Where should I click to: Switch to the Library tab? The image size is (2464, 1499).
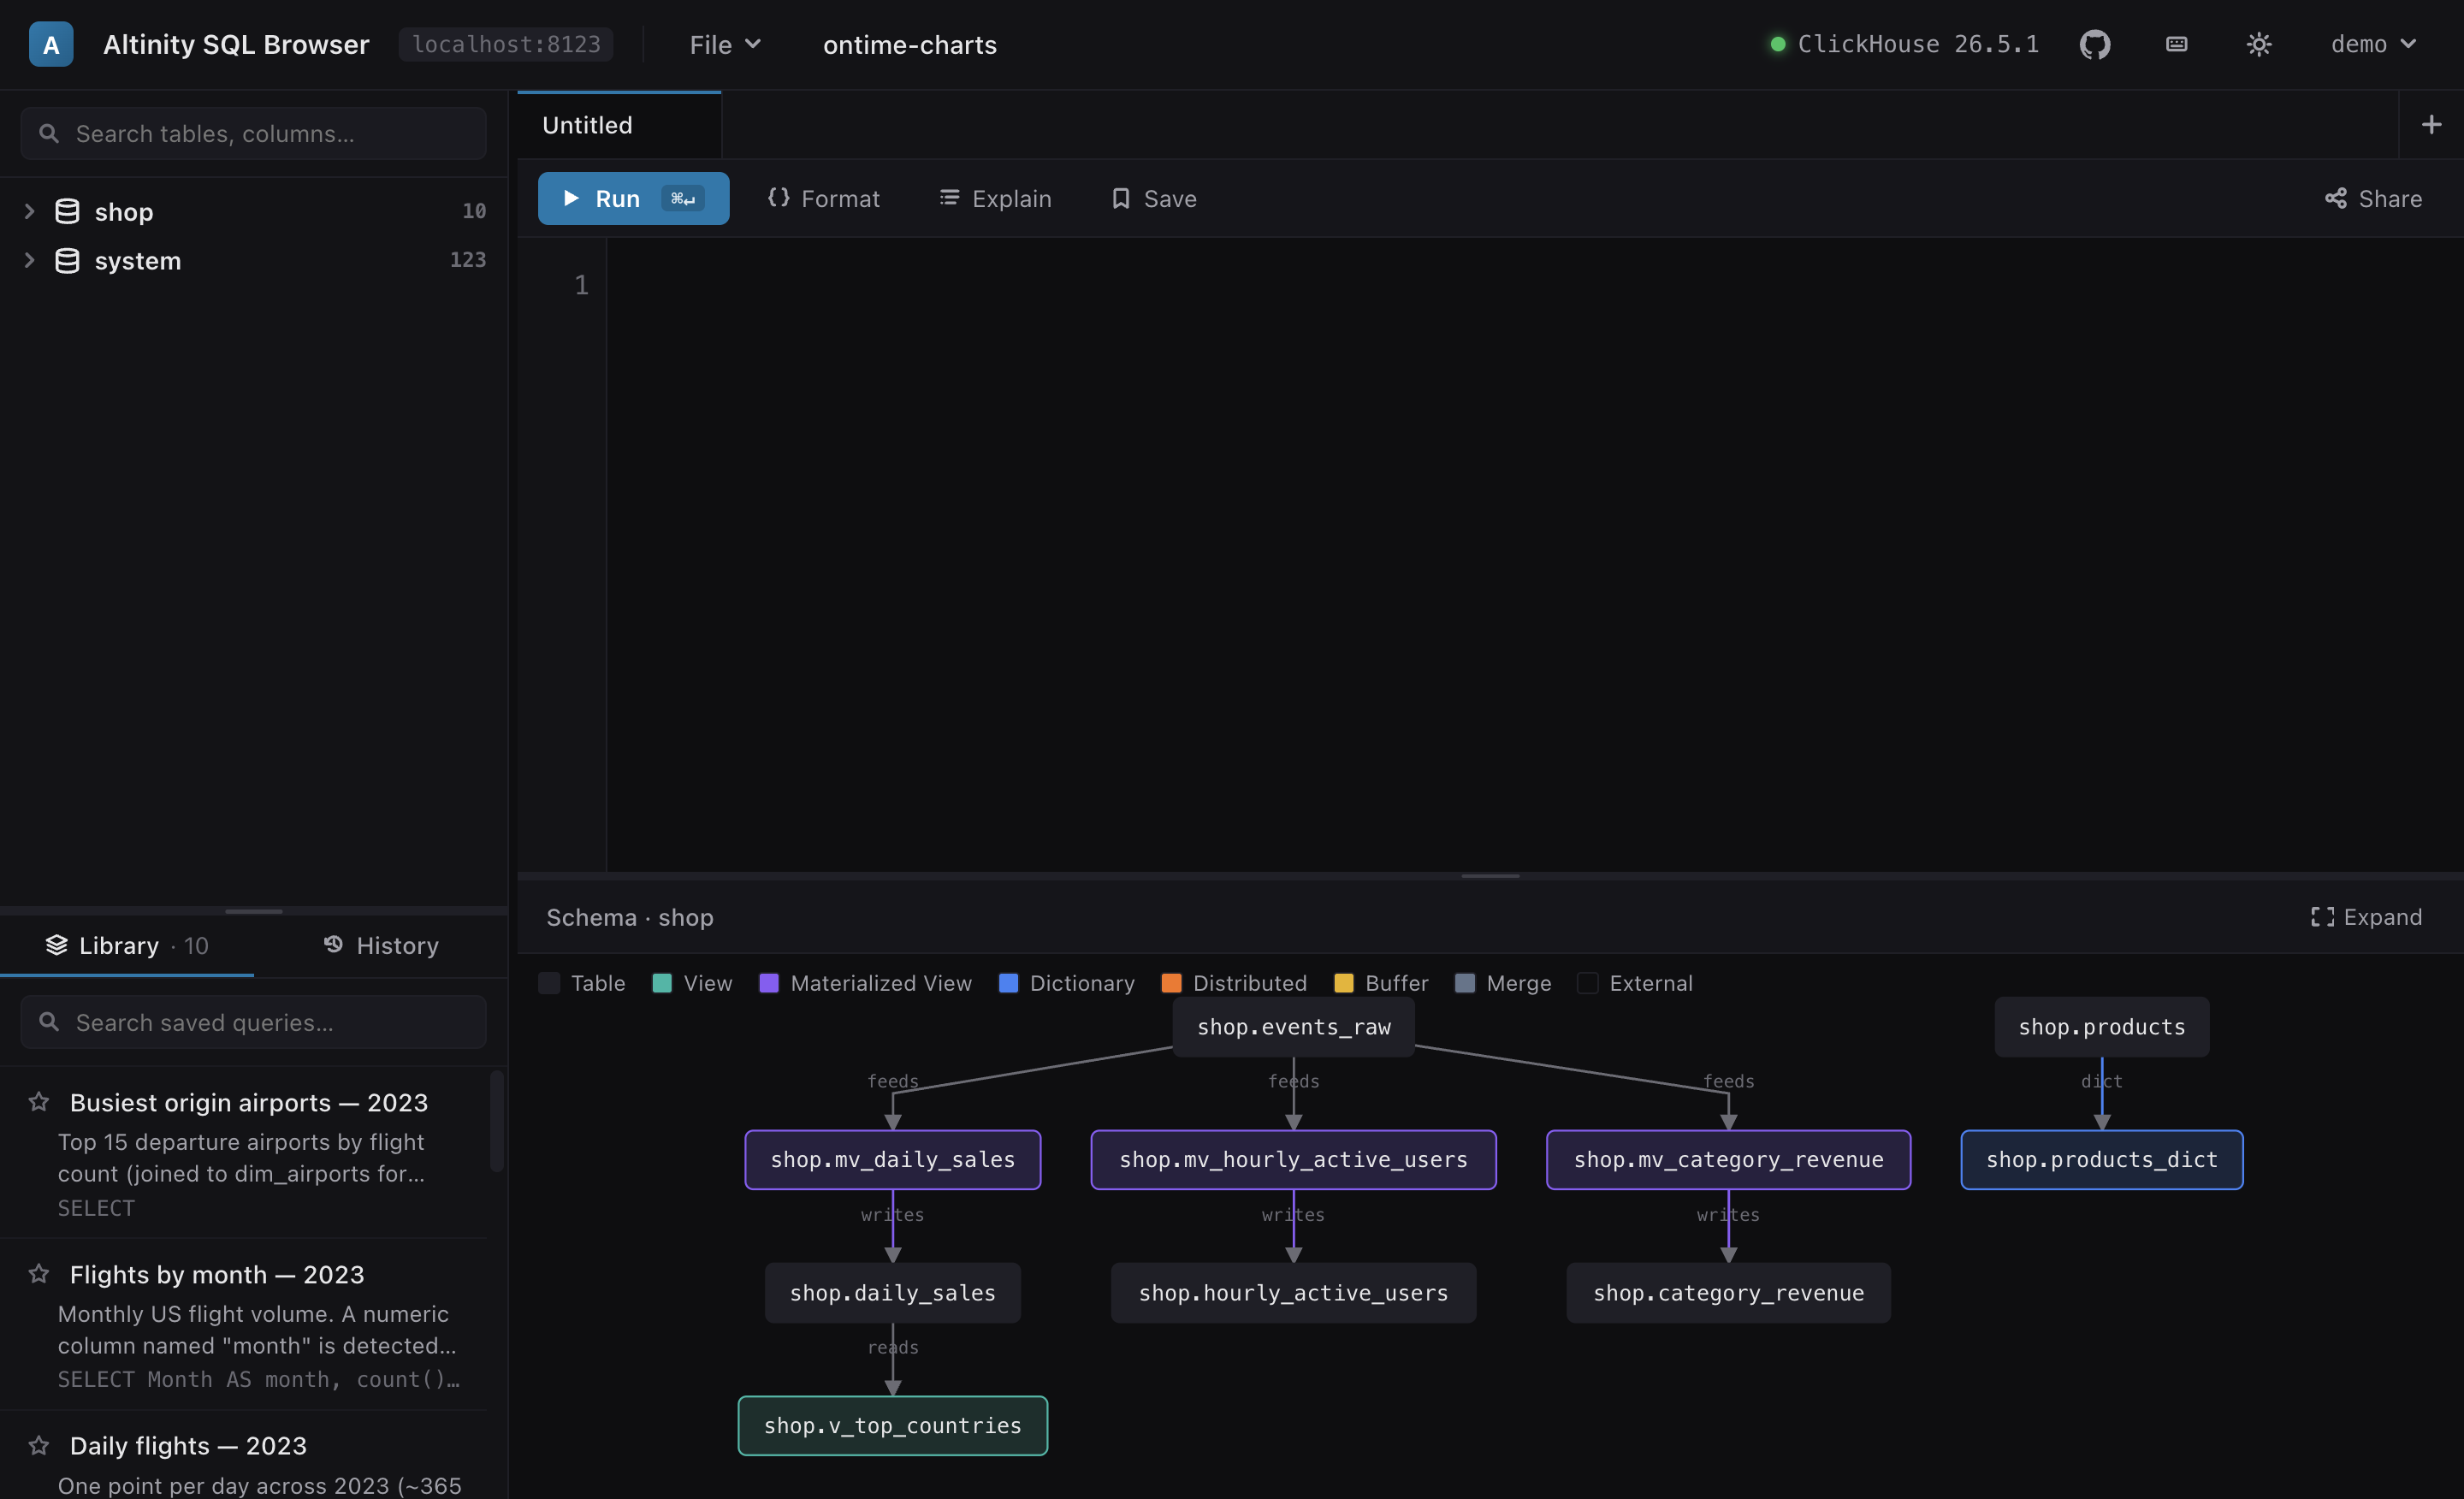tap(127, 945)
